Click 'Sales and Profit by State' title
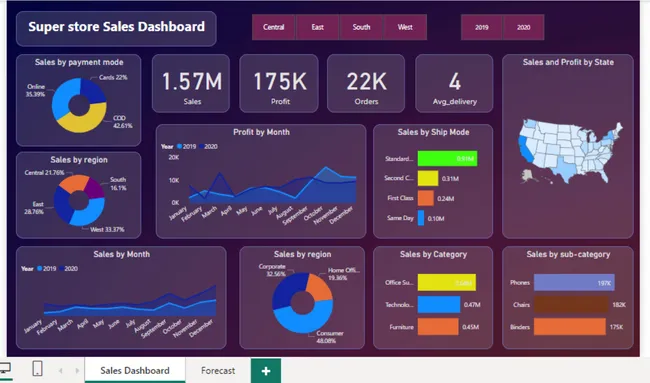650x383 pixels. point(568,62)
